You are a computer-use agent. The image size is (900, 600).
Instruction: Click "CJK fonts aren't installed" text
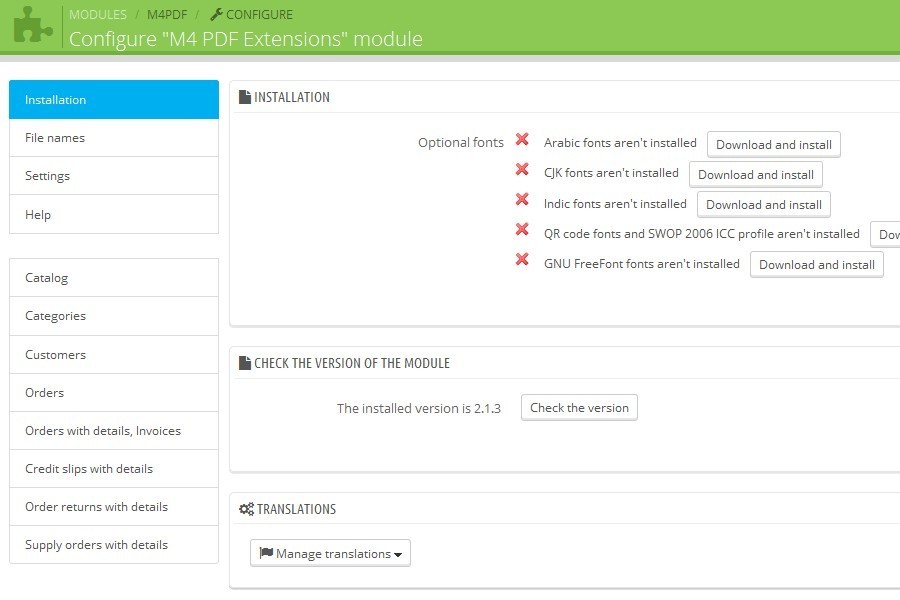[611, 173]
